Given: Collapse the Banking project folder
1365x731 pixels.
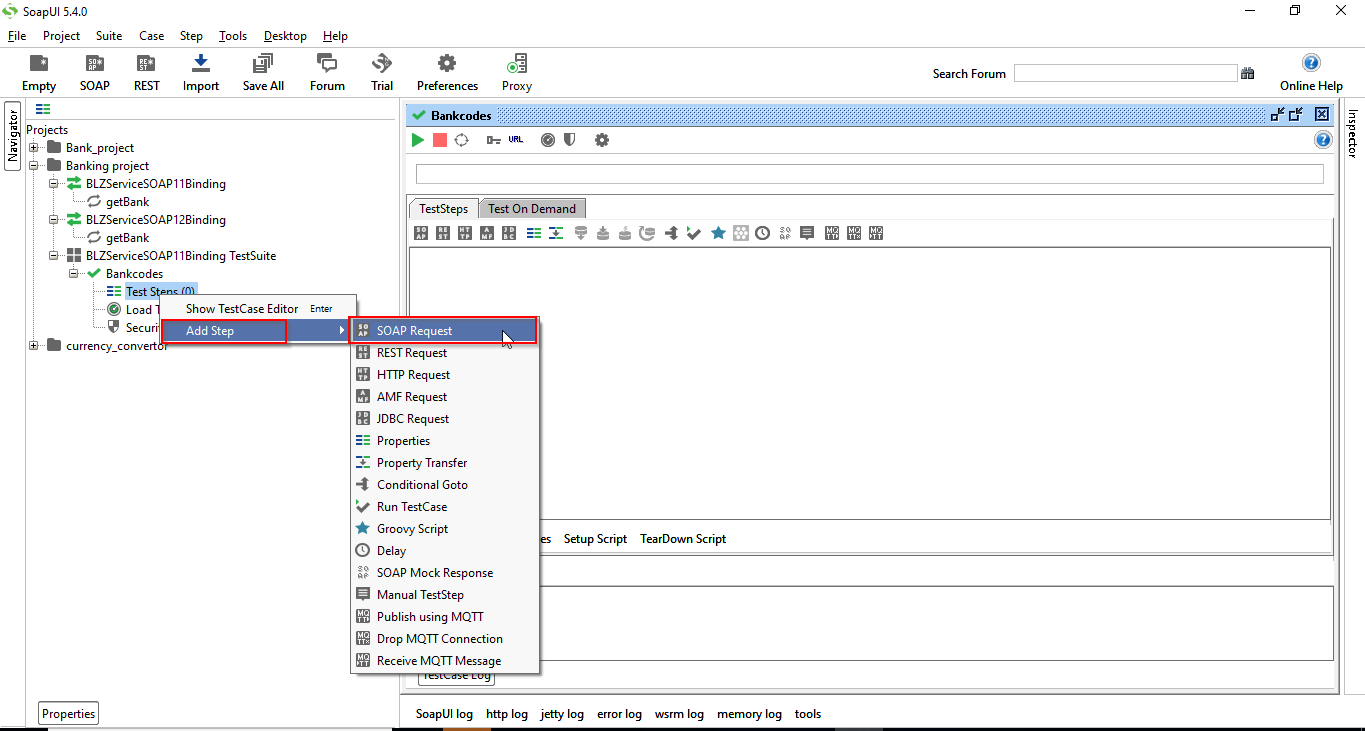Looking at the screenshot, I should point(34,165).
